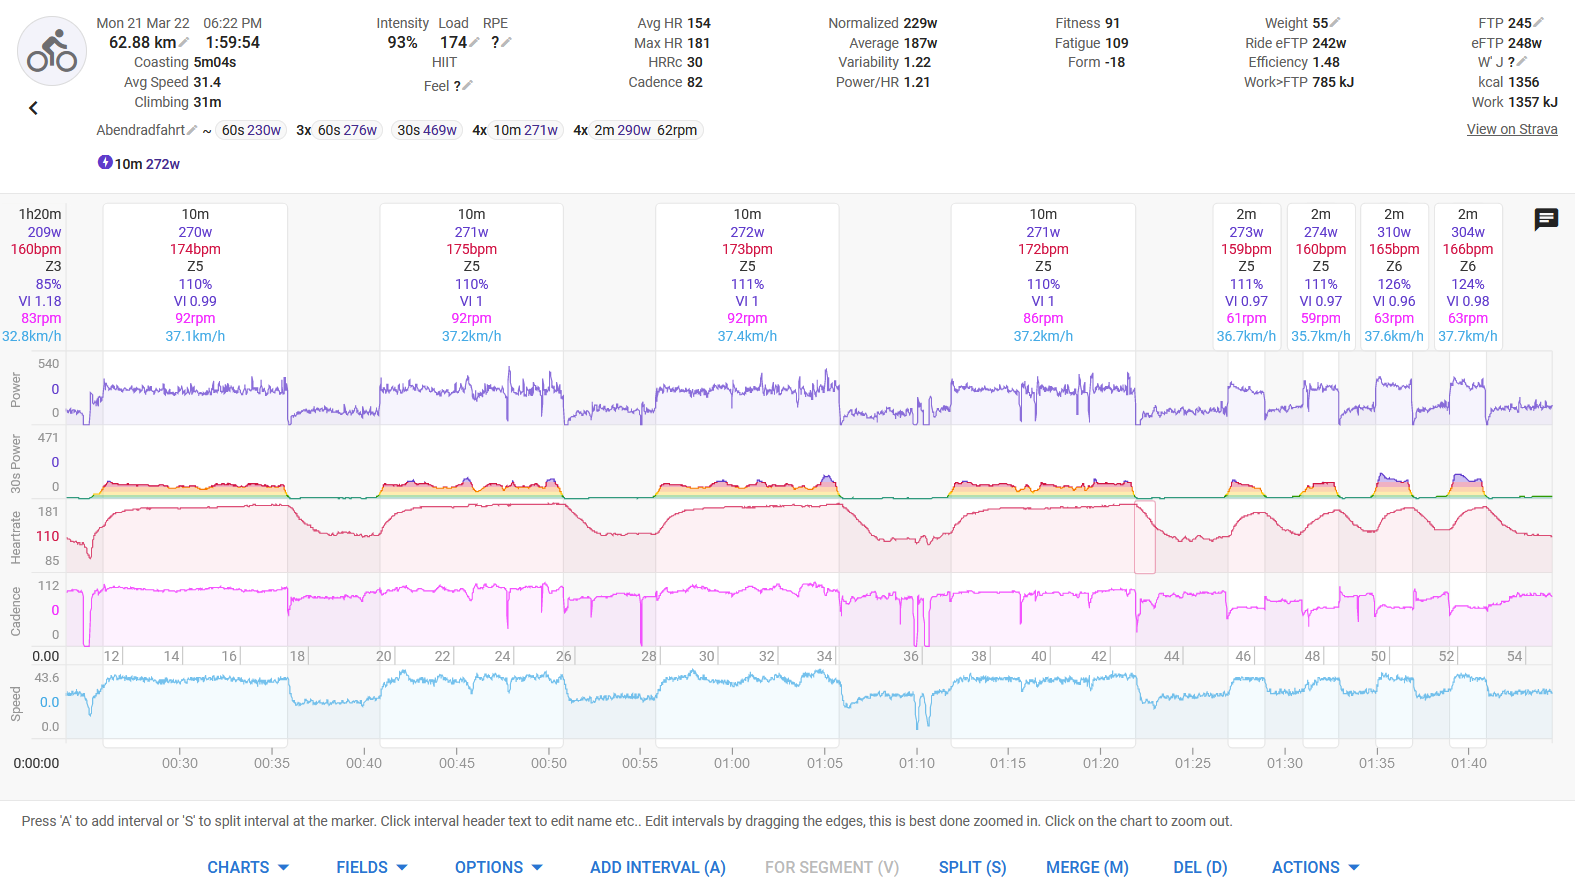Image resolution: width=1575 pixels, height=892 pixels.
Task: Expand the CHARTS dropdown
Action: click(248, 867)
